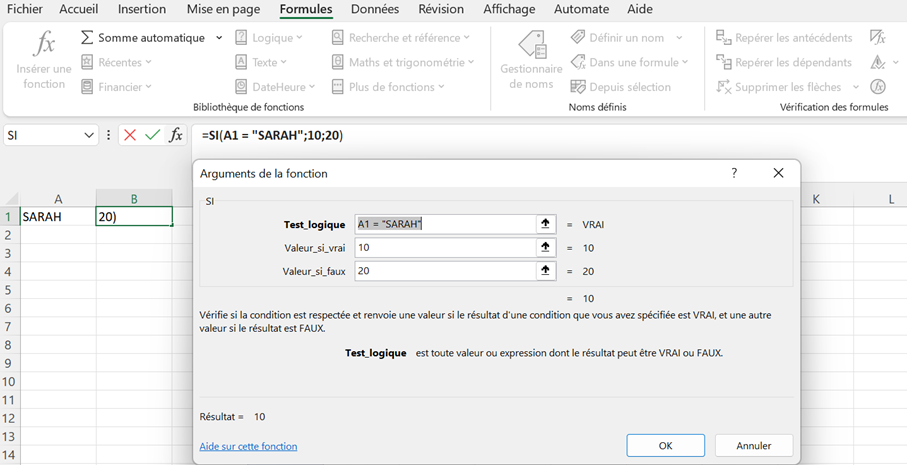
Task: Switch to the Affichage tab
Action: point(509,9)
